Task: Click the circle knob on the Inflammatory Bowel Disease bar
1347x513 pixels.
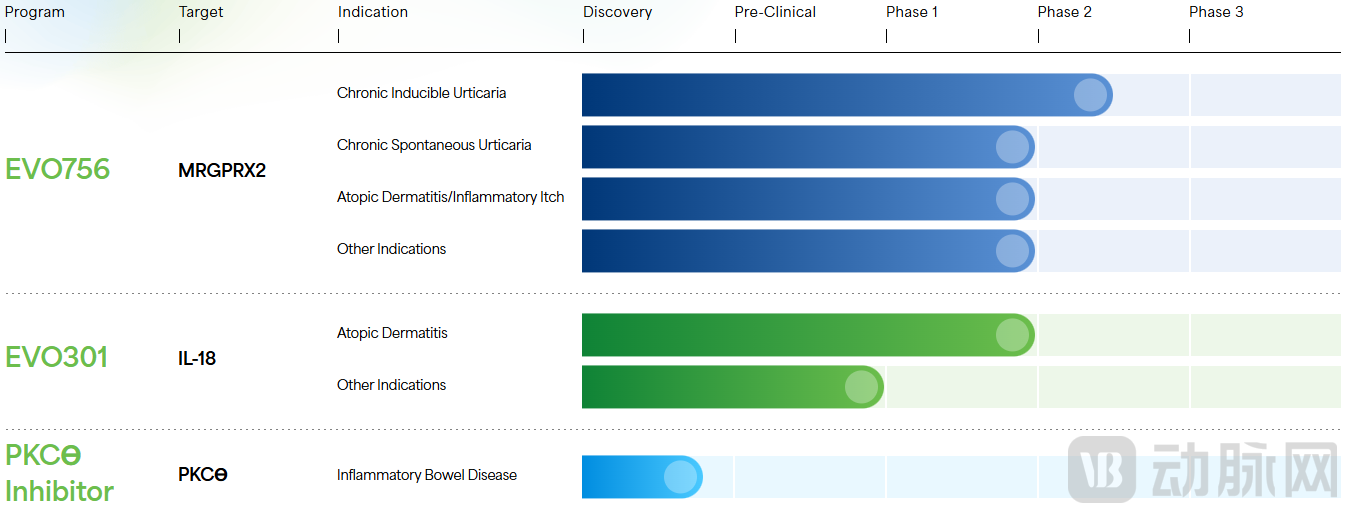Action: pos(680,477)
